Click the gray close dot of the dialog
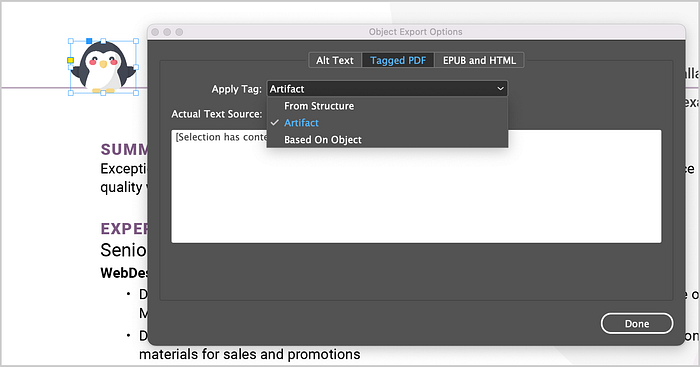This screenshot has width=700, height=367. point(155,32)
